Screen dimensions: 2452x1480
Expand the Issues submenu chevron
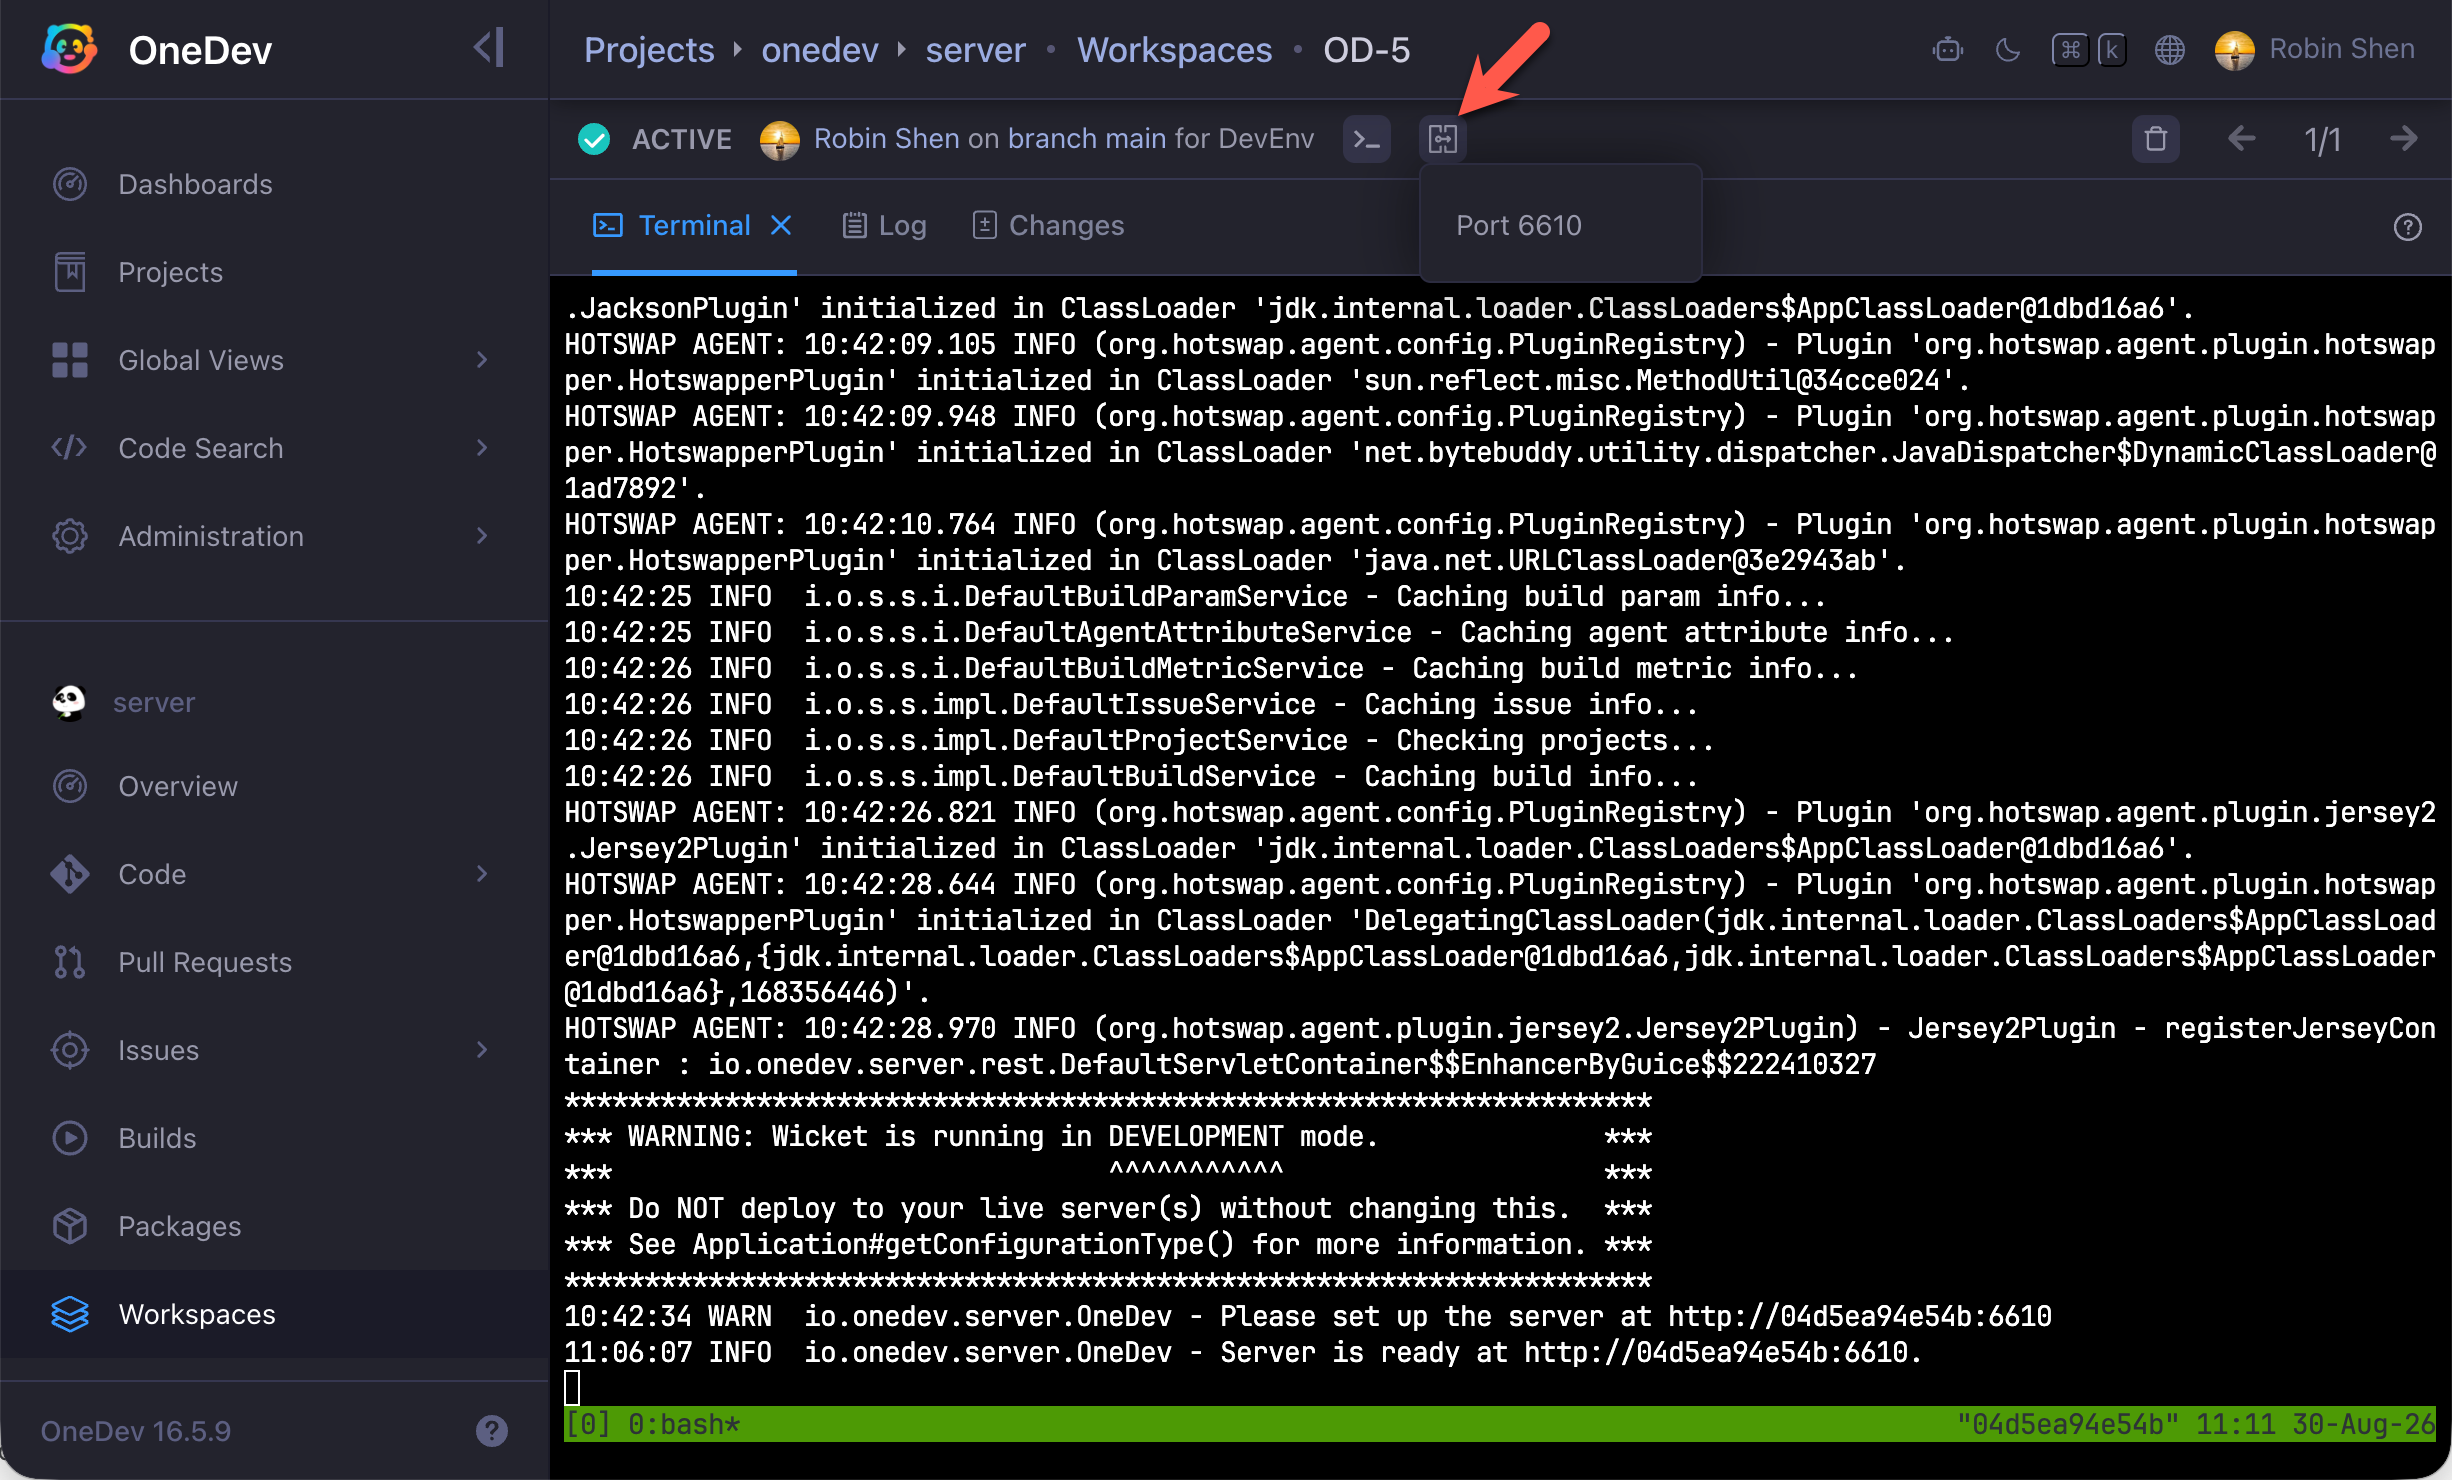[x=482, y=1049]
